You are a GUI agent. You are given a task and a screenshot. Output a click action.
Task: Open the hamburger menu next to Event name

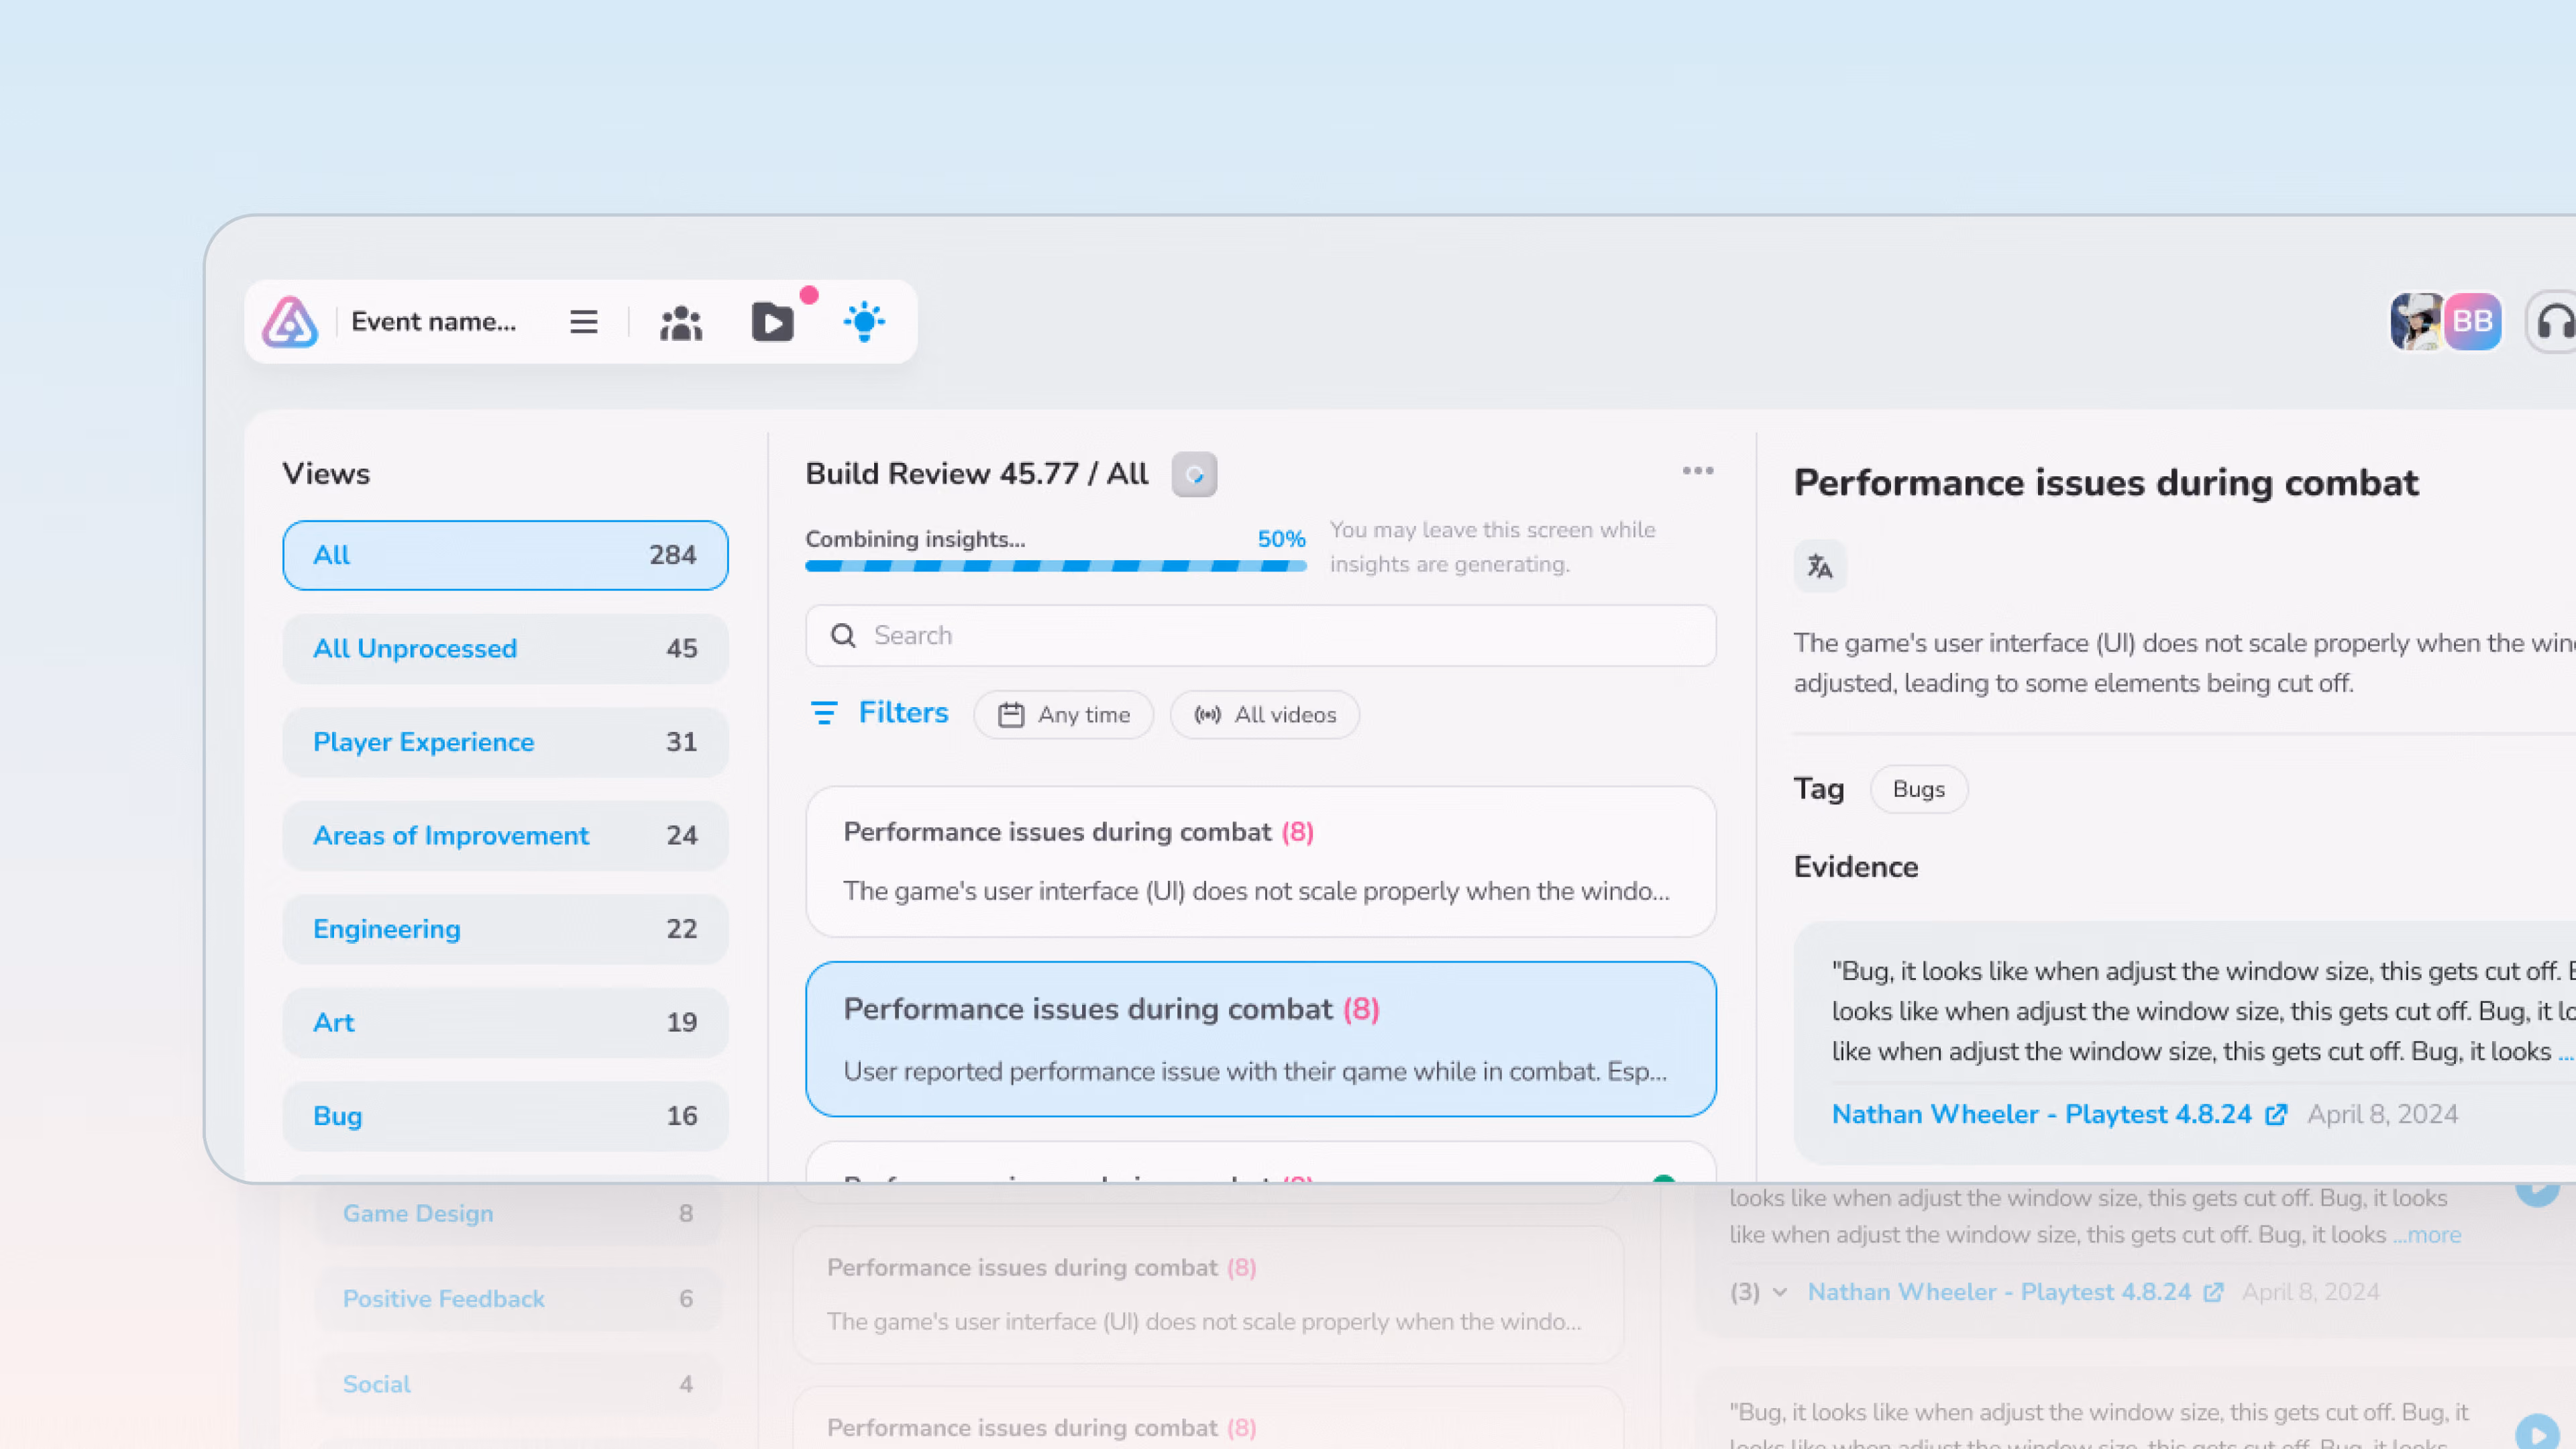click(x=584, y=322)
